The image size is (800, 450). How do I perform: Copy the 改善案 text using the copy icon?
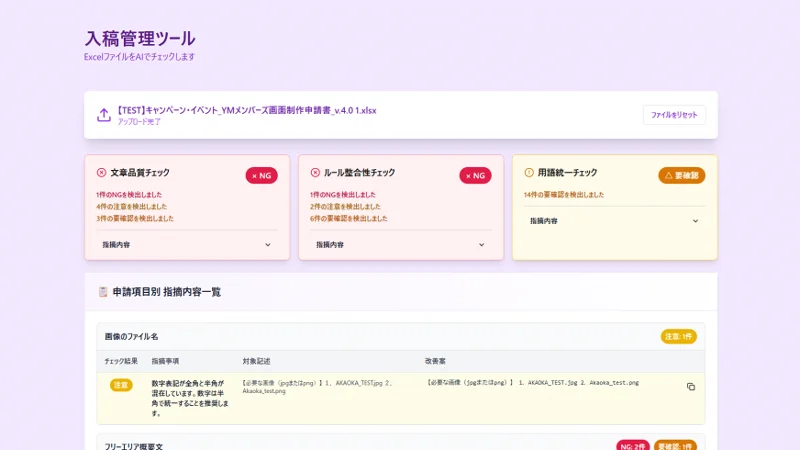click(691, 387)
